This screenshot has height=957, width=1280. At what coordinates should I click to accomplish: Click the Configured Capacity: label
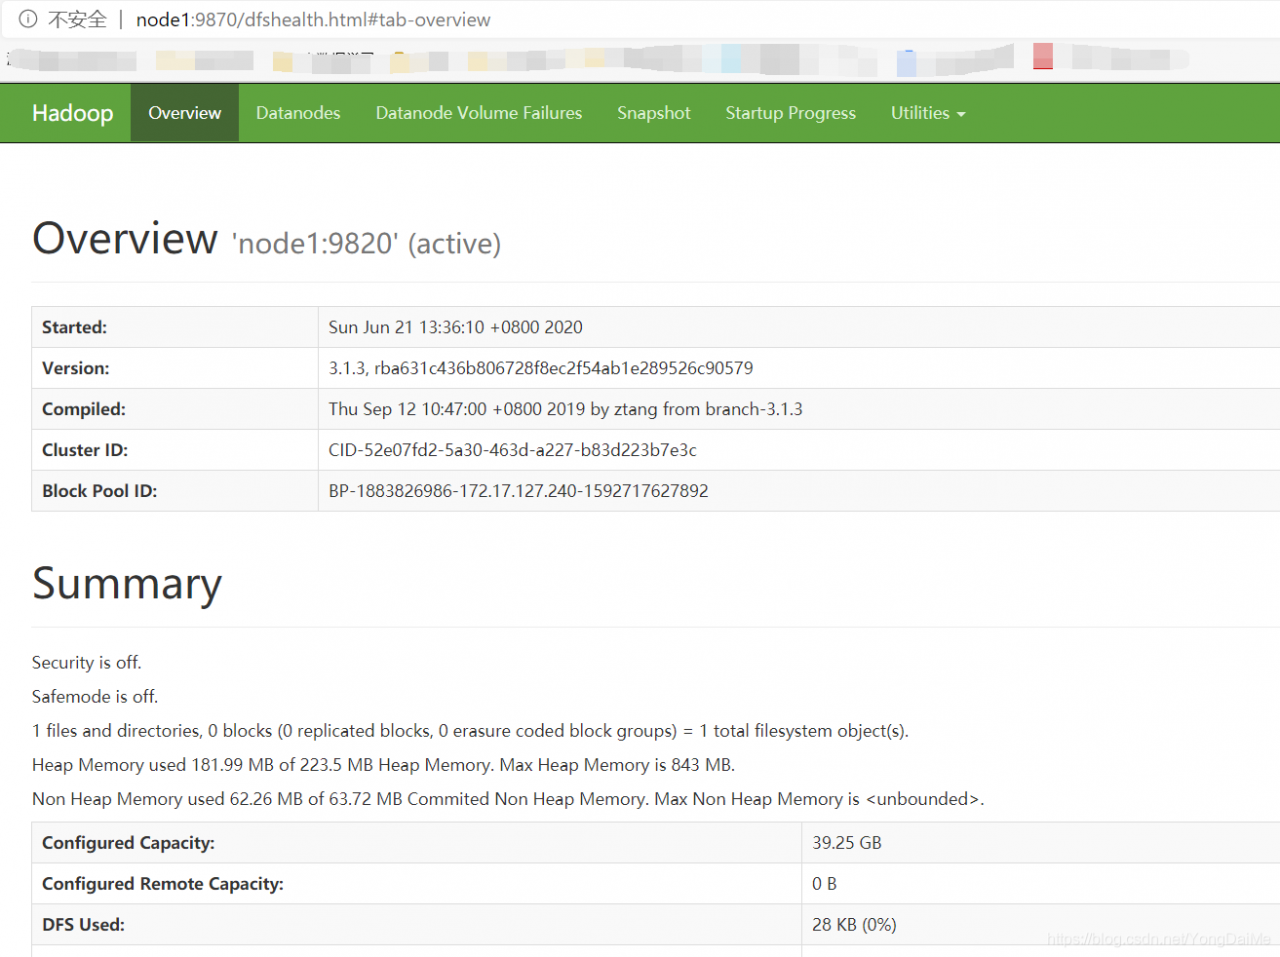128,843
